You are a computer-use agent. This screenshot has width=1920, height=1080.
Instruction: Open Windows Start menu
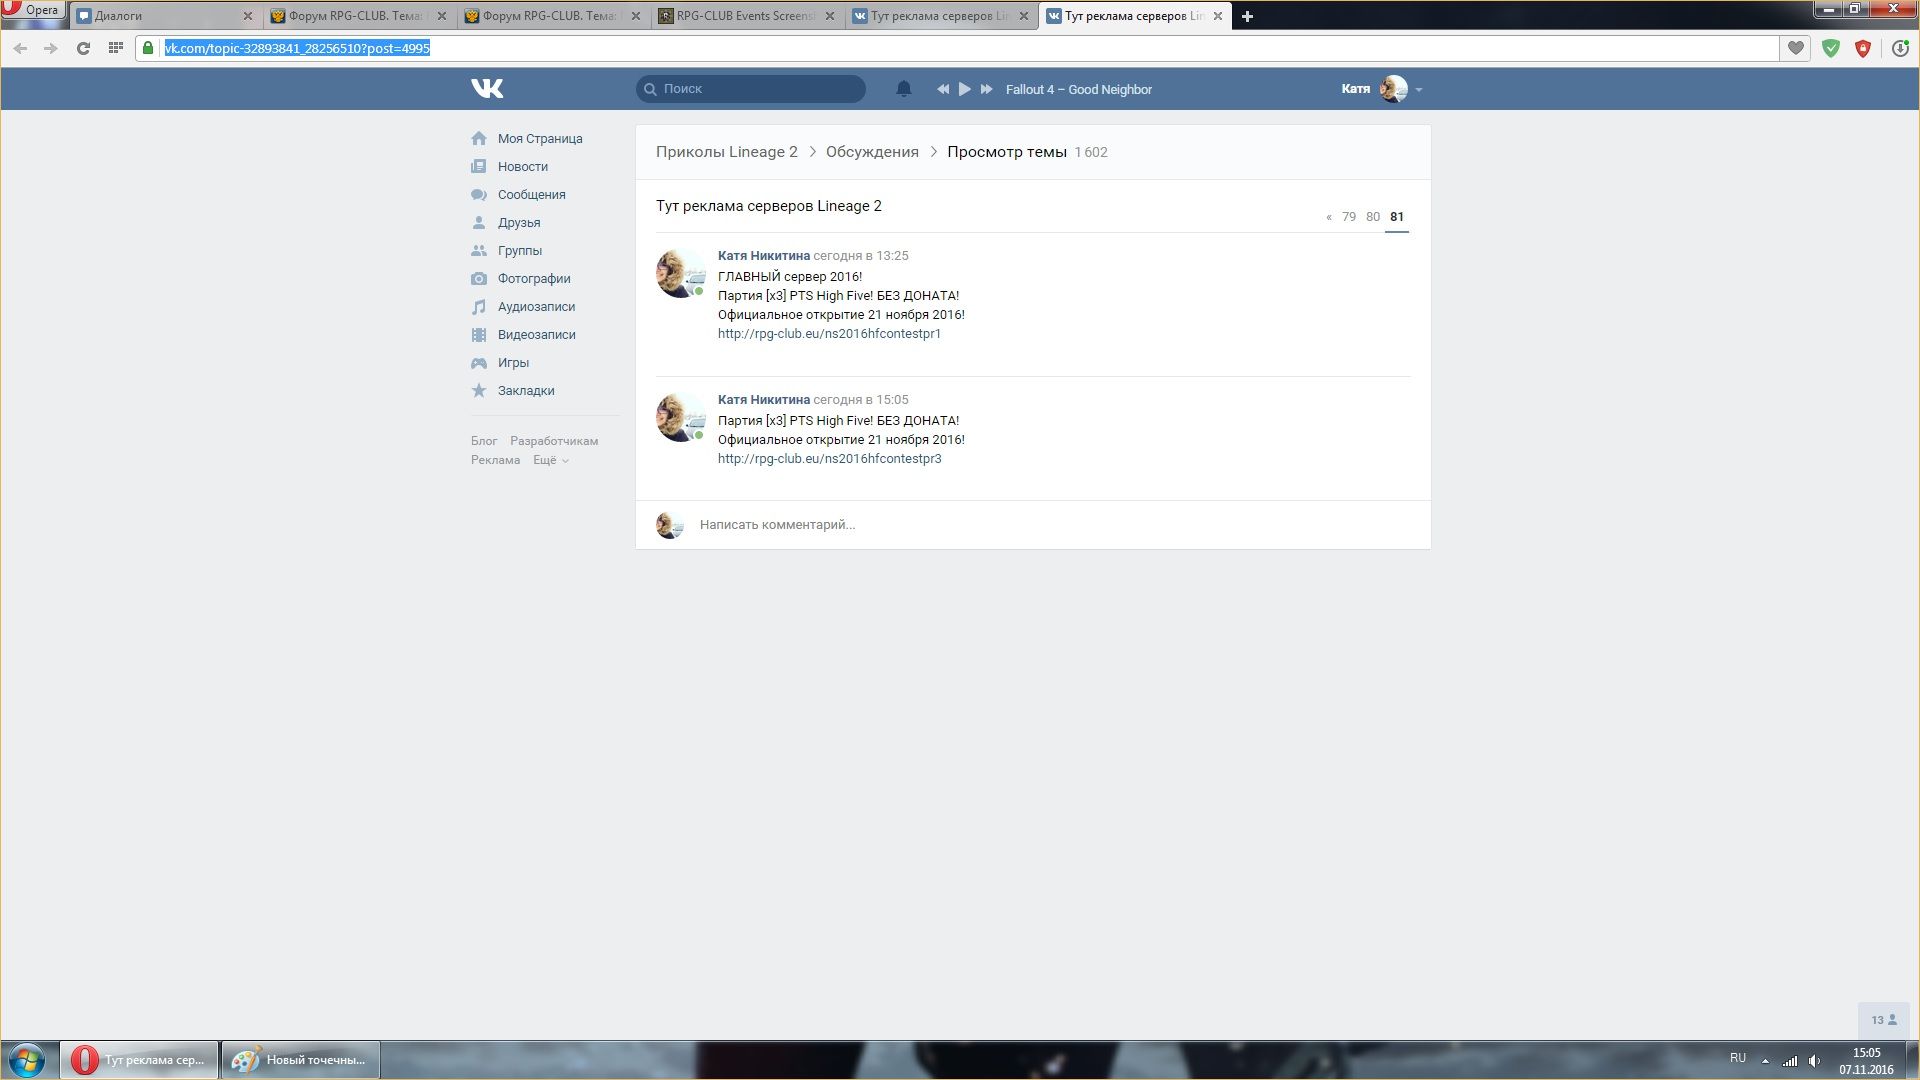click(27, 1060)
